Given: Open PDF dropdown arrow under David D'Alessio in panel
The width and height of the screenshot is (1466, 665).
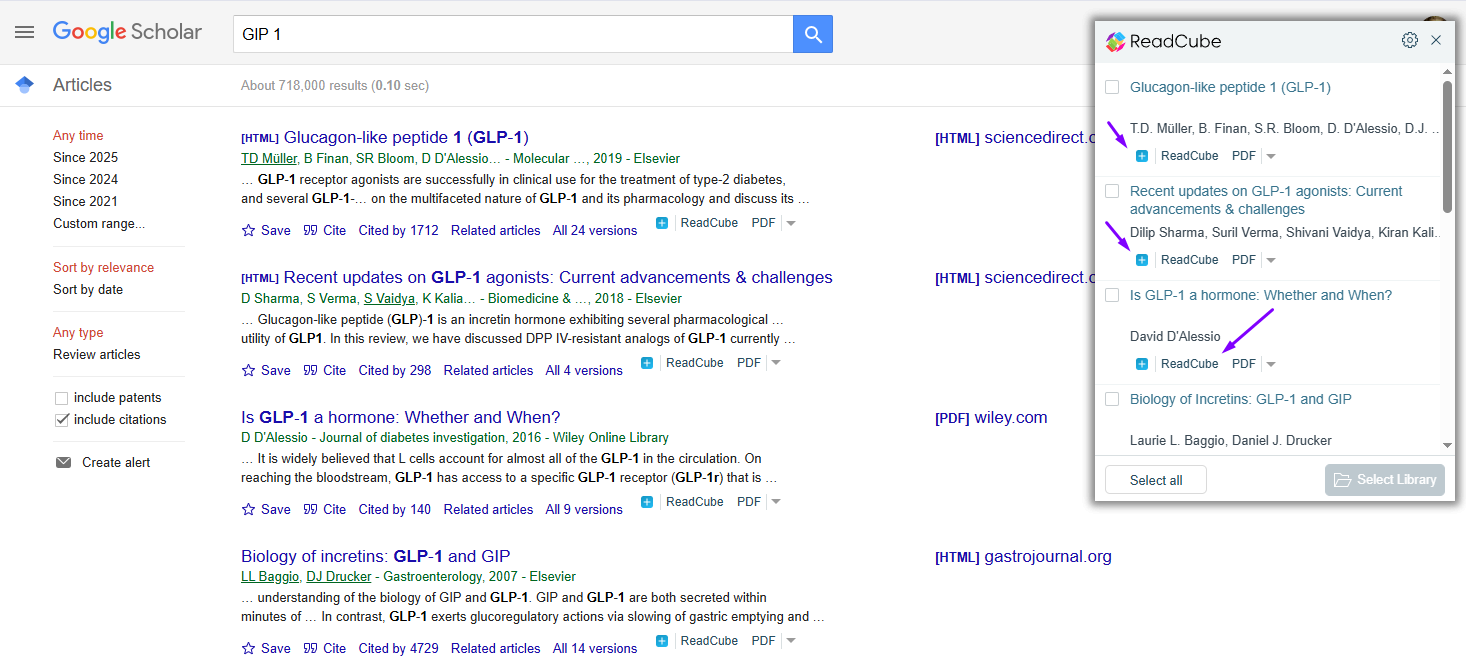Looking at the screenshot, I should click(1271, 364).
